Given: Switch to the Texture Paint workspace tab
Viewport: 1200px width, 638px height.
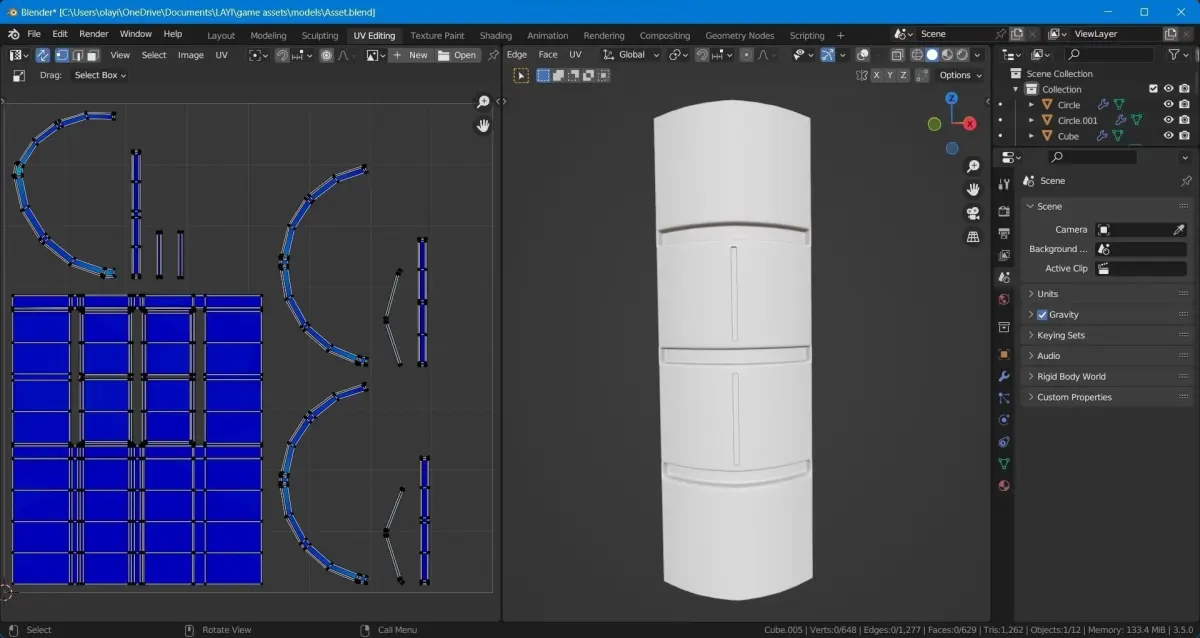Looking at the screenshot, I should [x=437, y=35].
